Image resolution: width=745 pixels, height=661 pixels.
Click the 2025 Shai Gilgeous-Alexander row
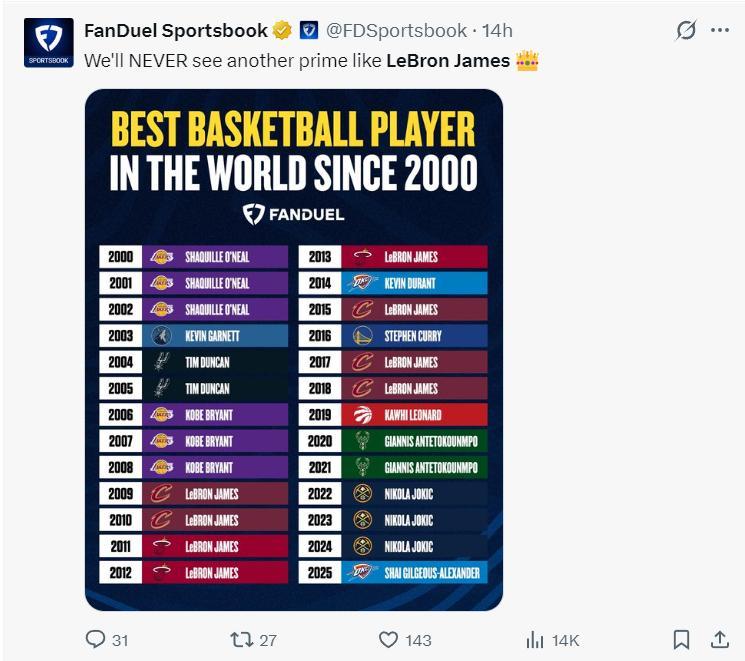393,573
